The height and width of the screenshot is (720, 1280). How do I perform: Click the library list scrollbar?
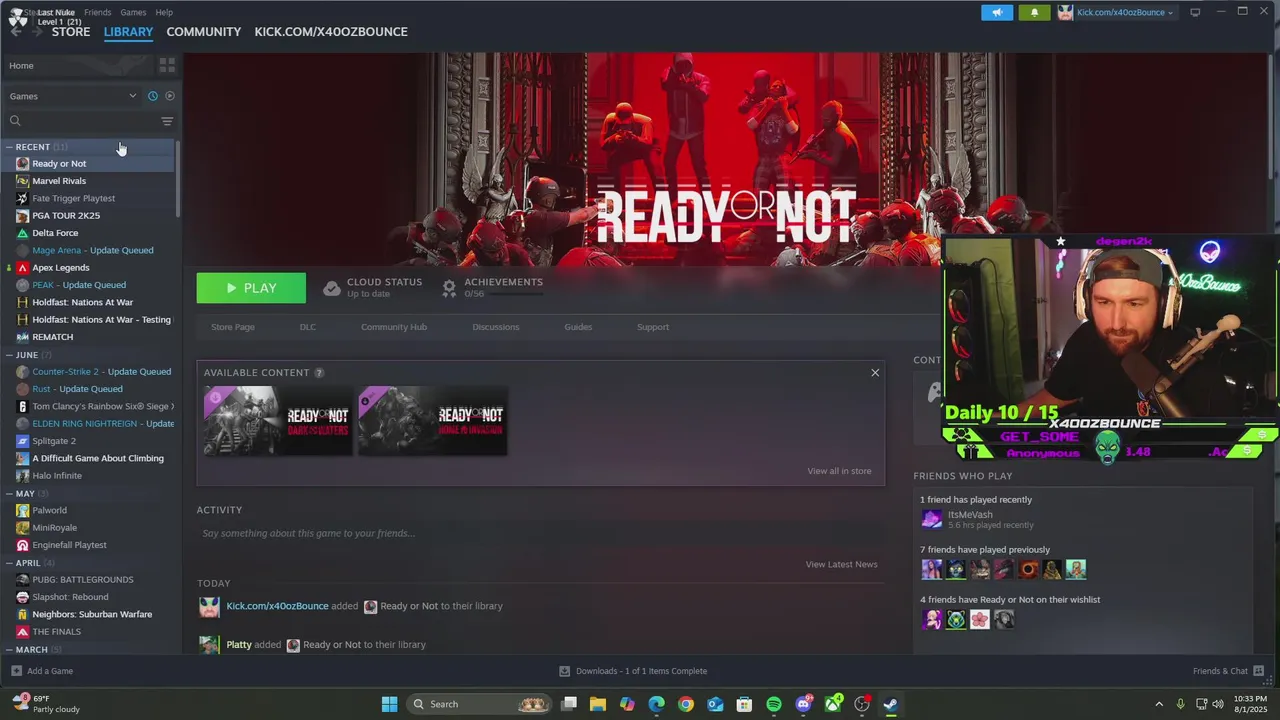coord(179,180)
